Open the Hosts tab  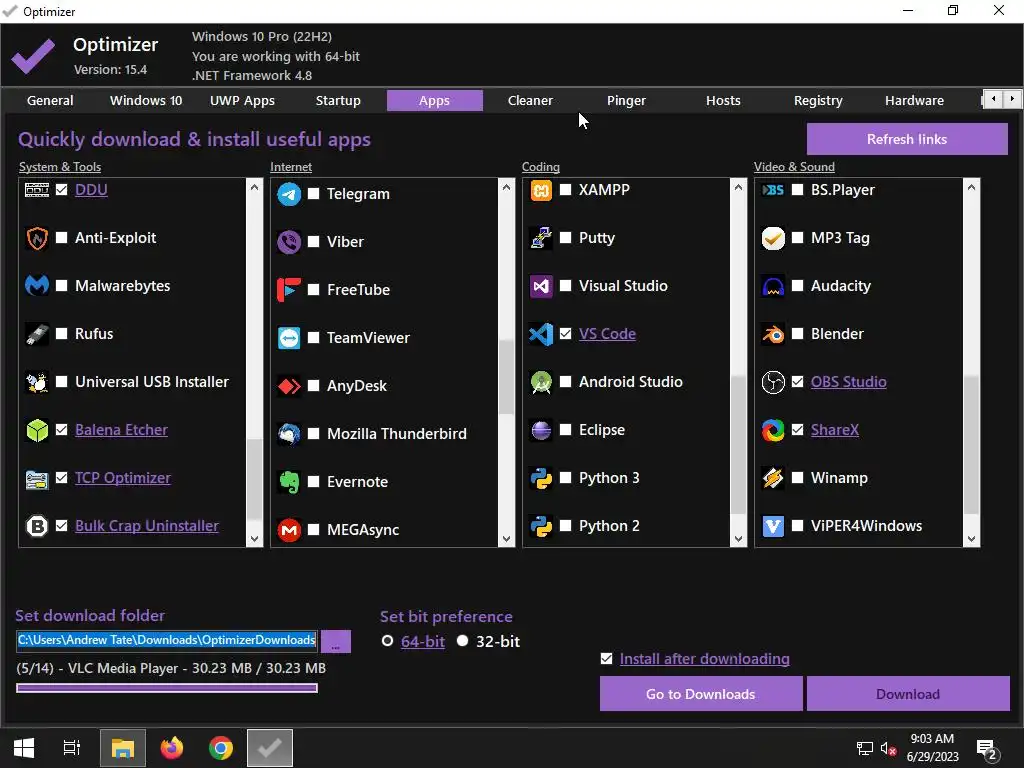tap(723, 101)
